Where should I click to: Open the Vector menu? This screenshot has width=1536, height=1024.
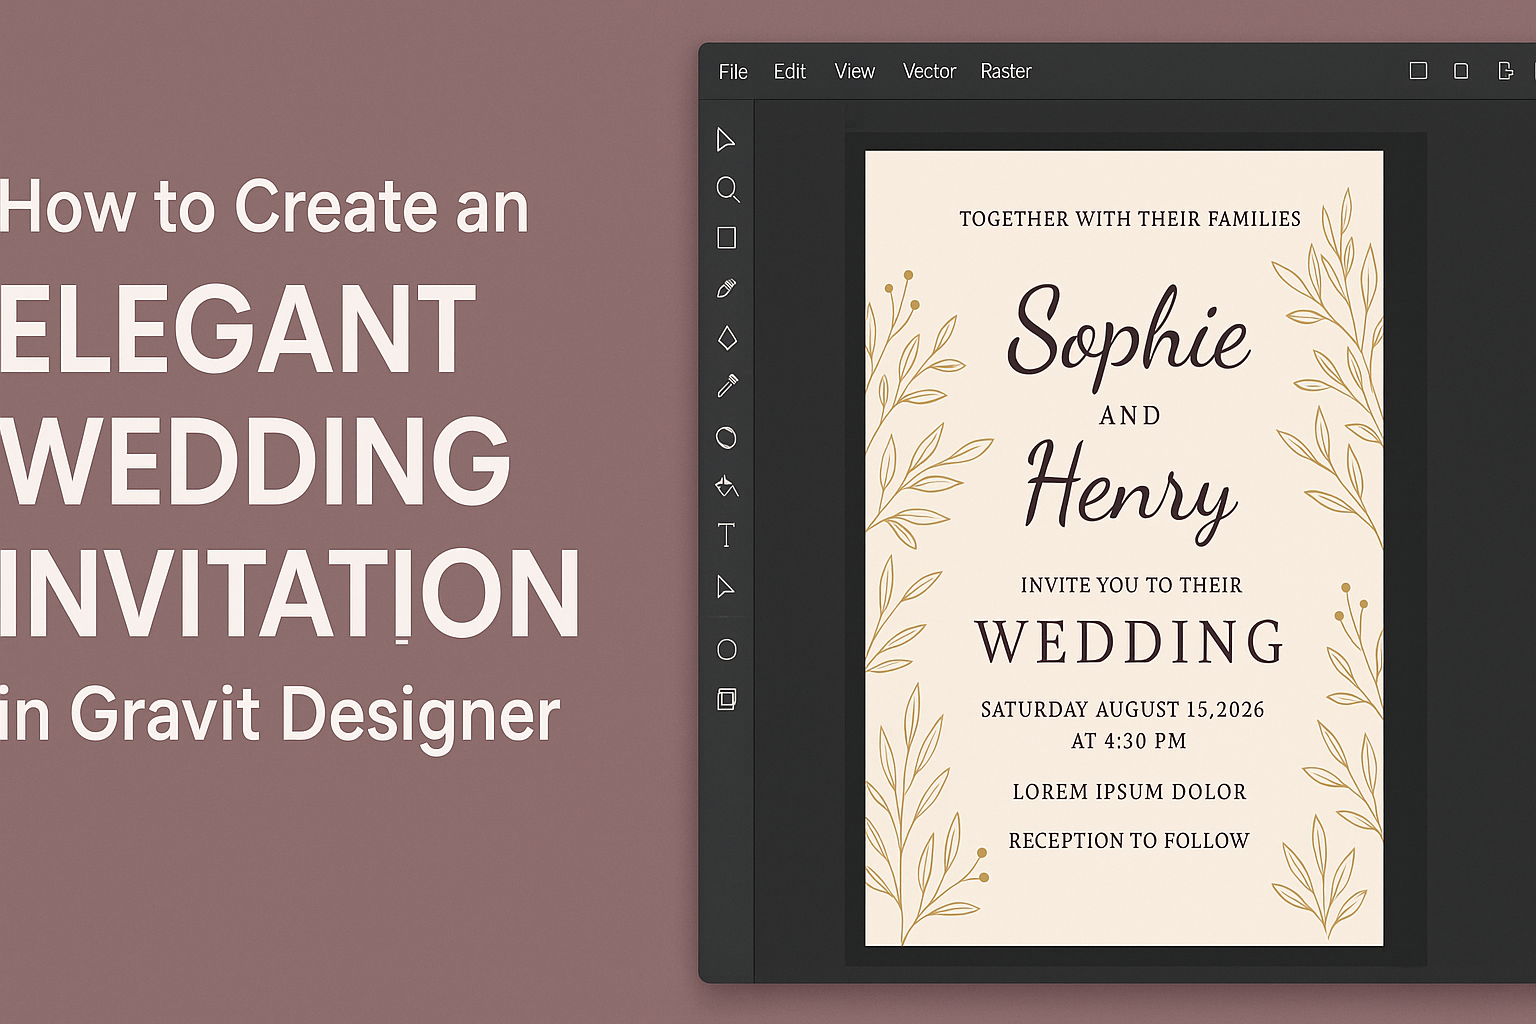929,71
